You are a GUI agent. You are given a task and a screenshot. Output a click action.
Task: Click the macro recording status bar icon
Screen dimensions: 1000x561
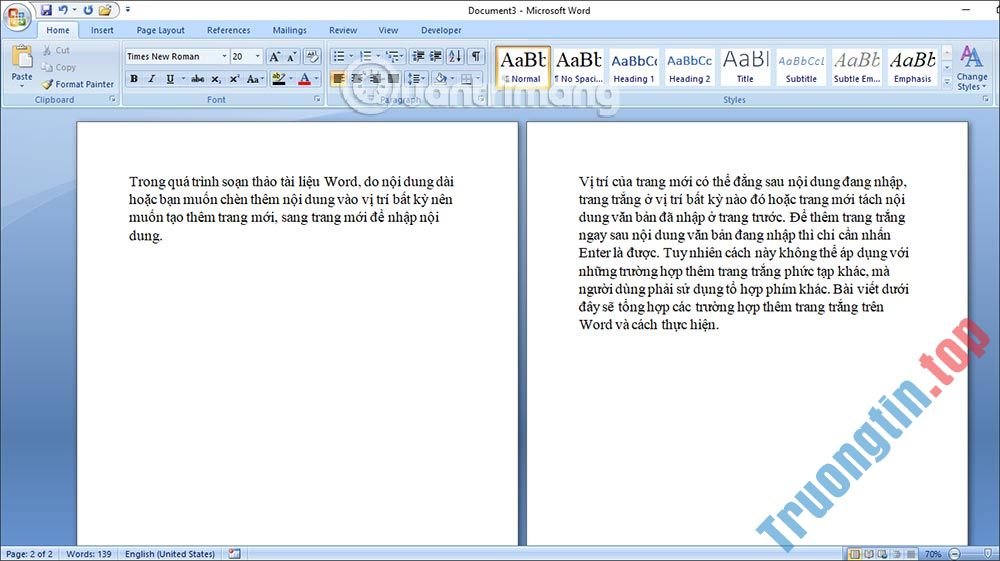234,554
